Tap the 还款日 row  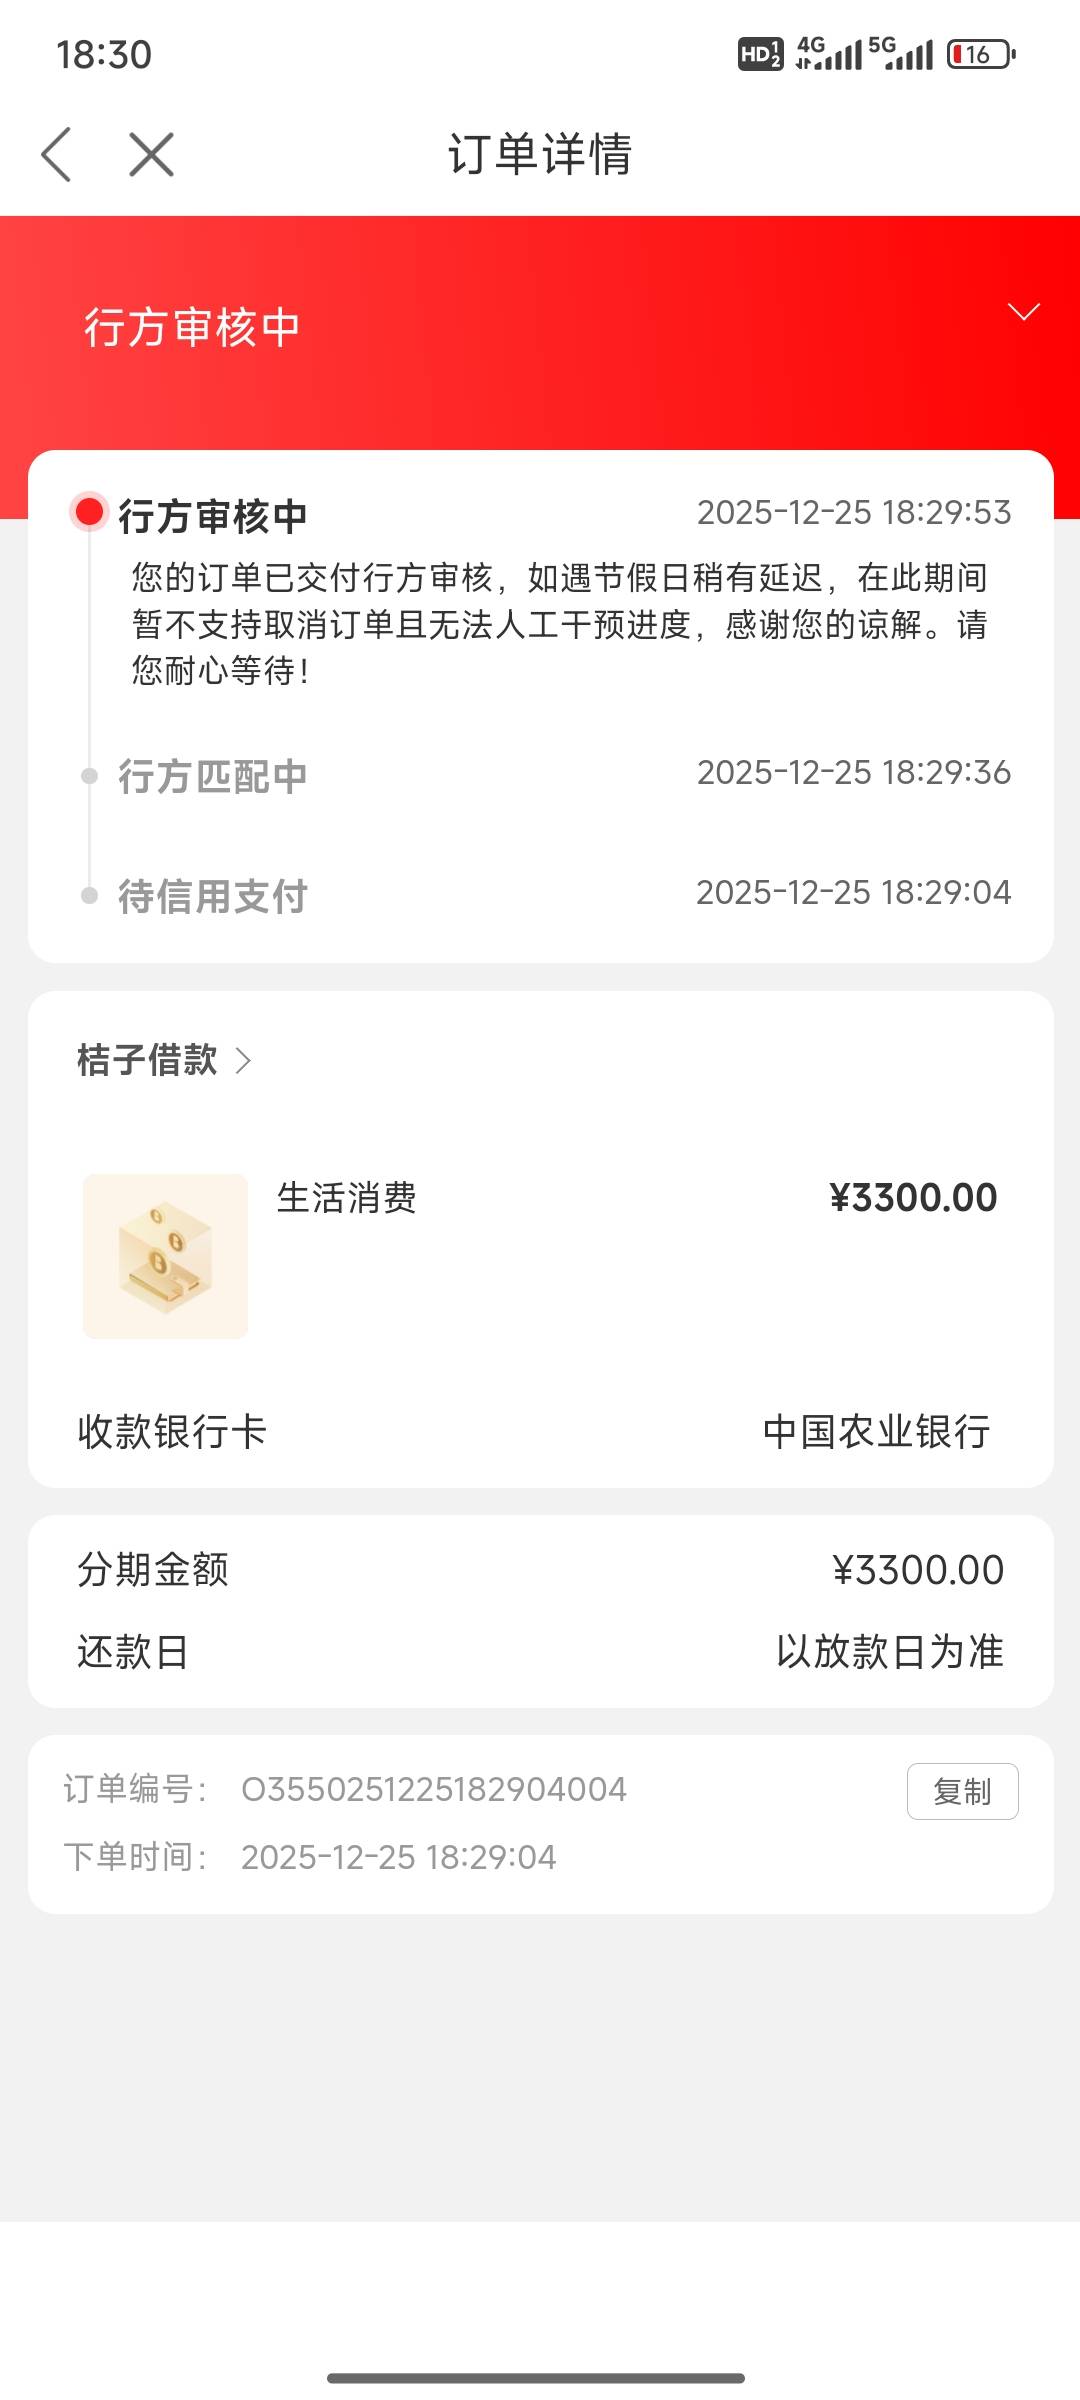(540, 1652)
